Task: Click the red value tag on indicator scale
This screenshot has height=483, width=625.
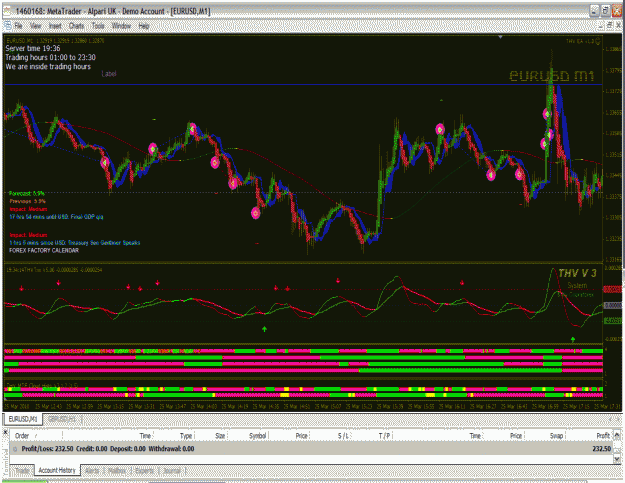Action: click(x=613, y=289)
